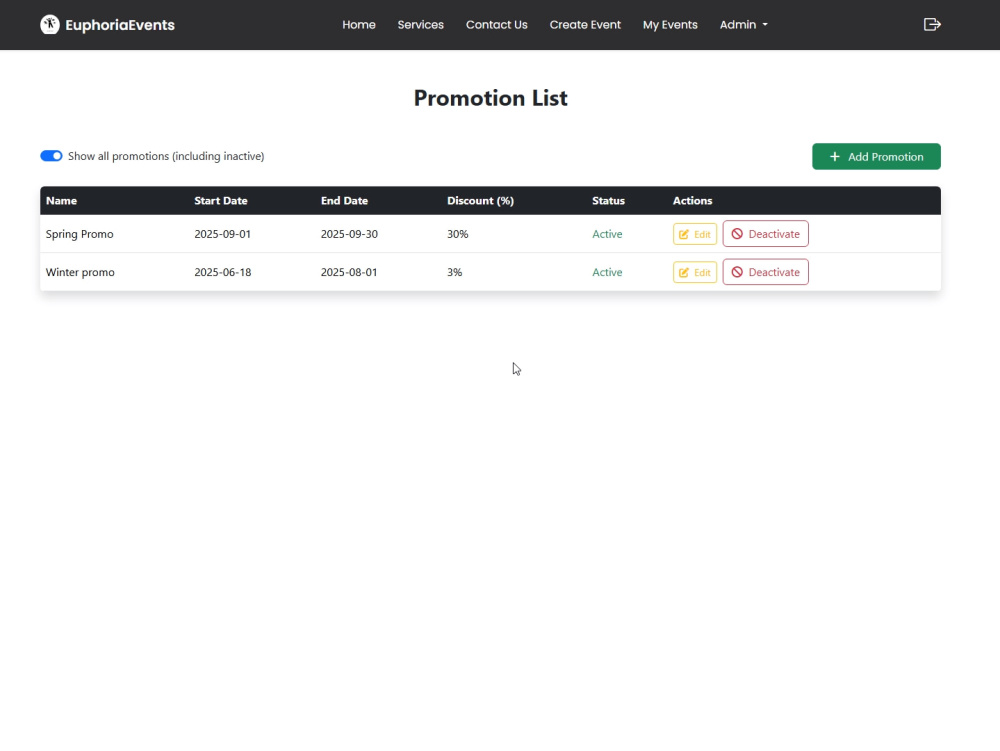Screen dimensions: 1000x751
Task: Select the Winter promo name cell
Action: click(80, 272)
